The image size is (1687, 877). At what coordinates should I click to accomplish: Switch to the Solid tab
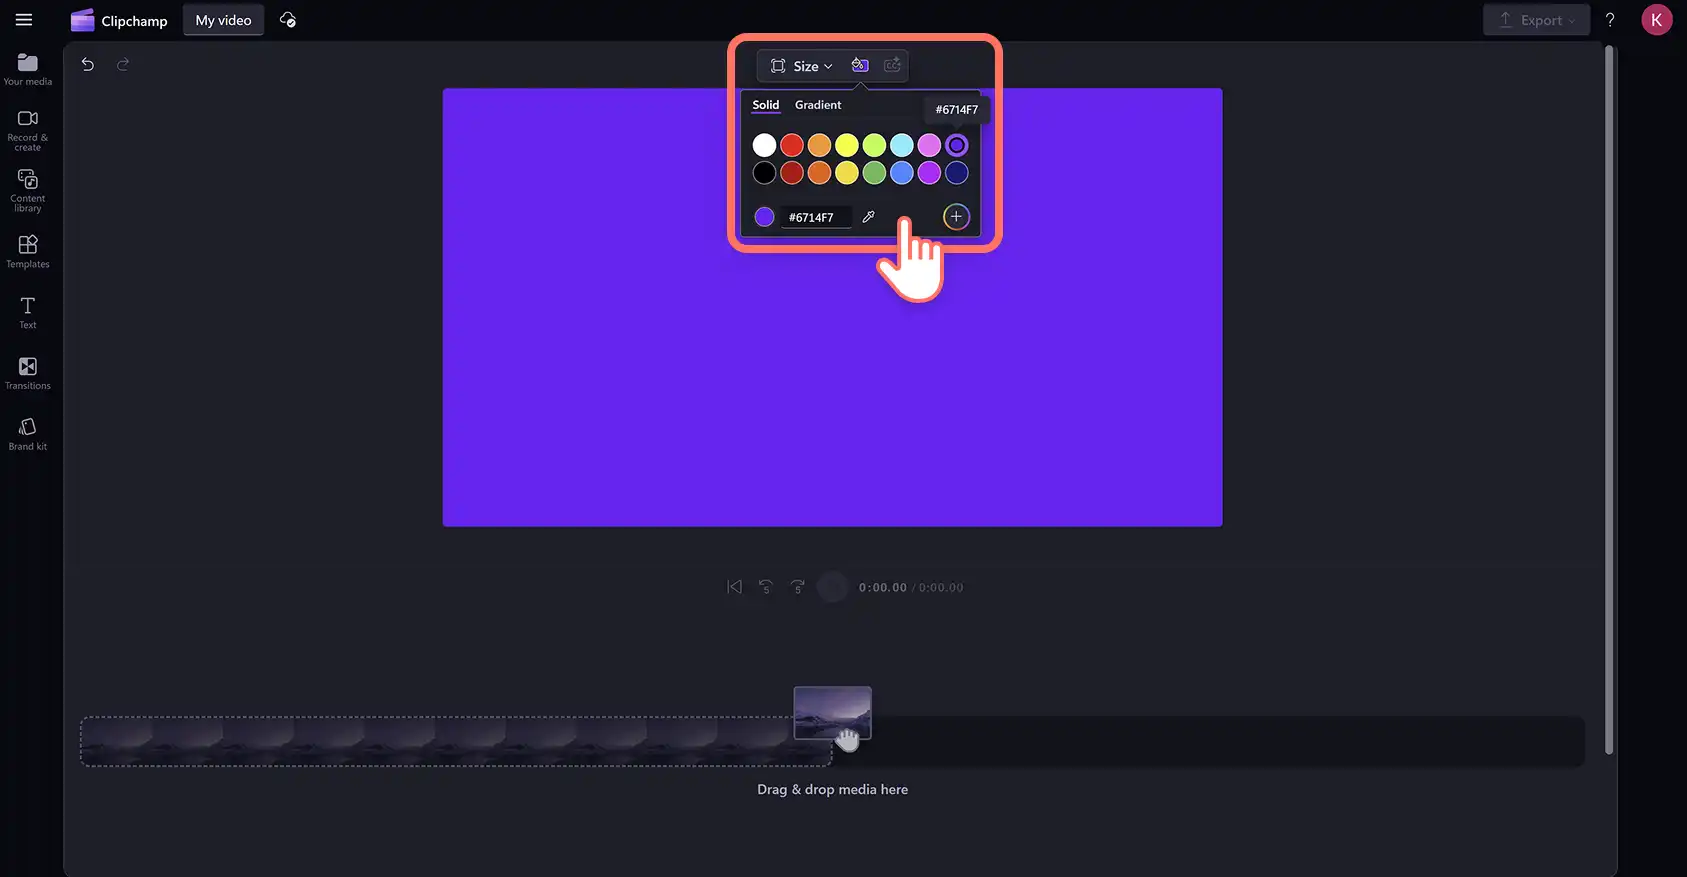[x=766, y=105]
